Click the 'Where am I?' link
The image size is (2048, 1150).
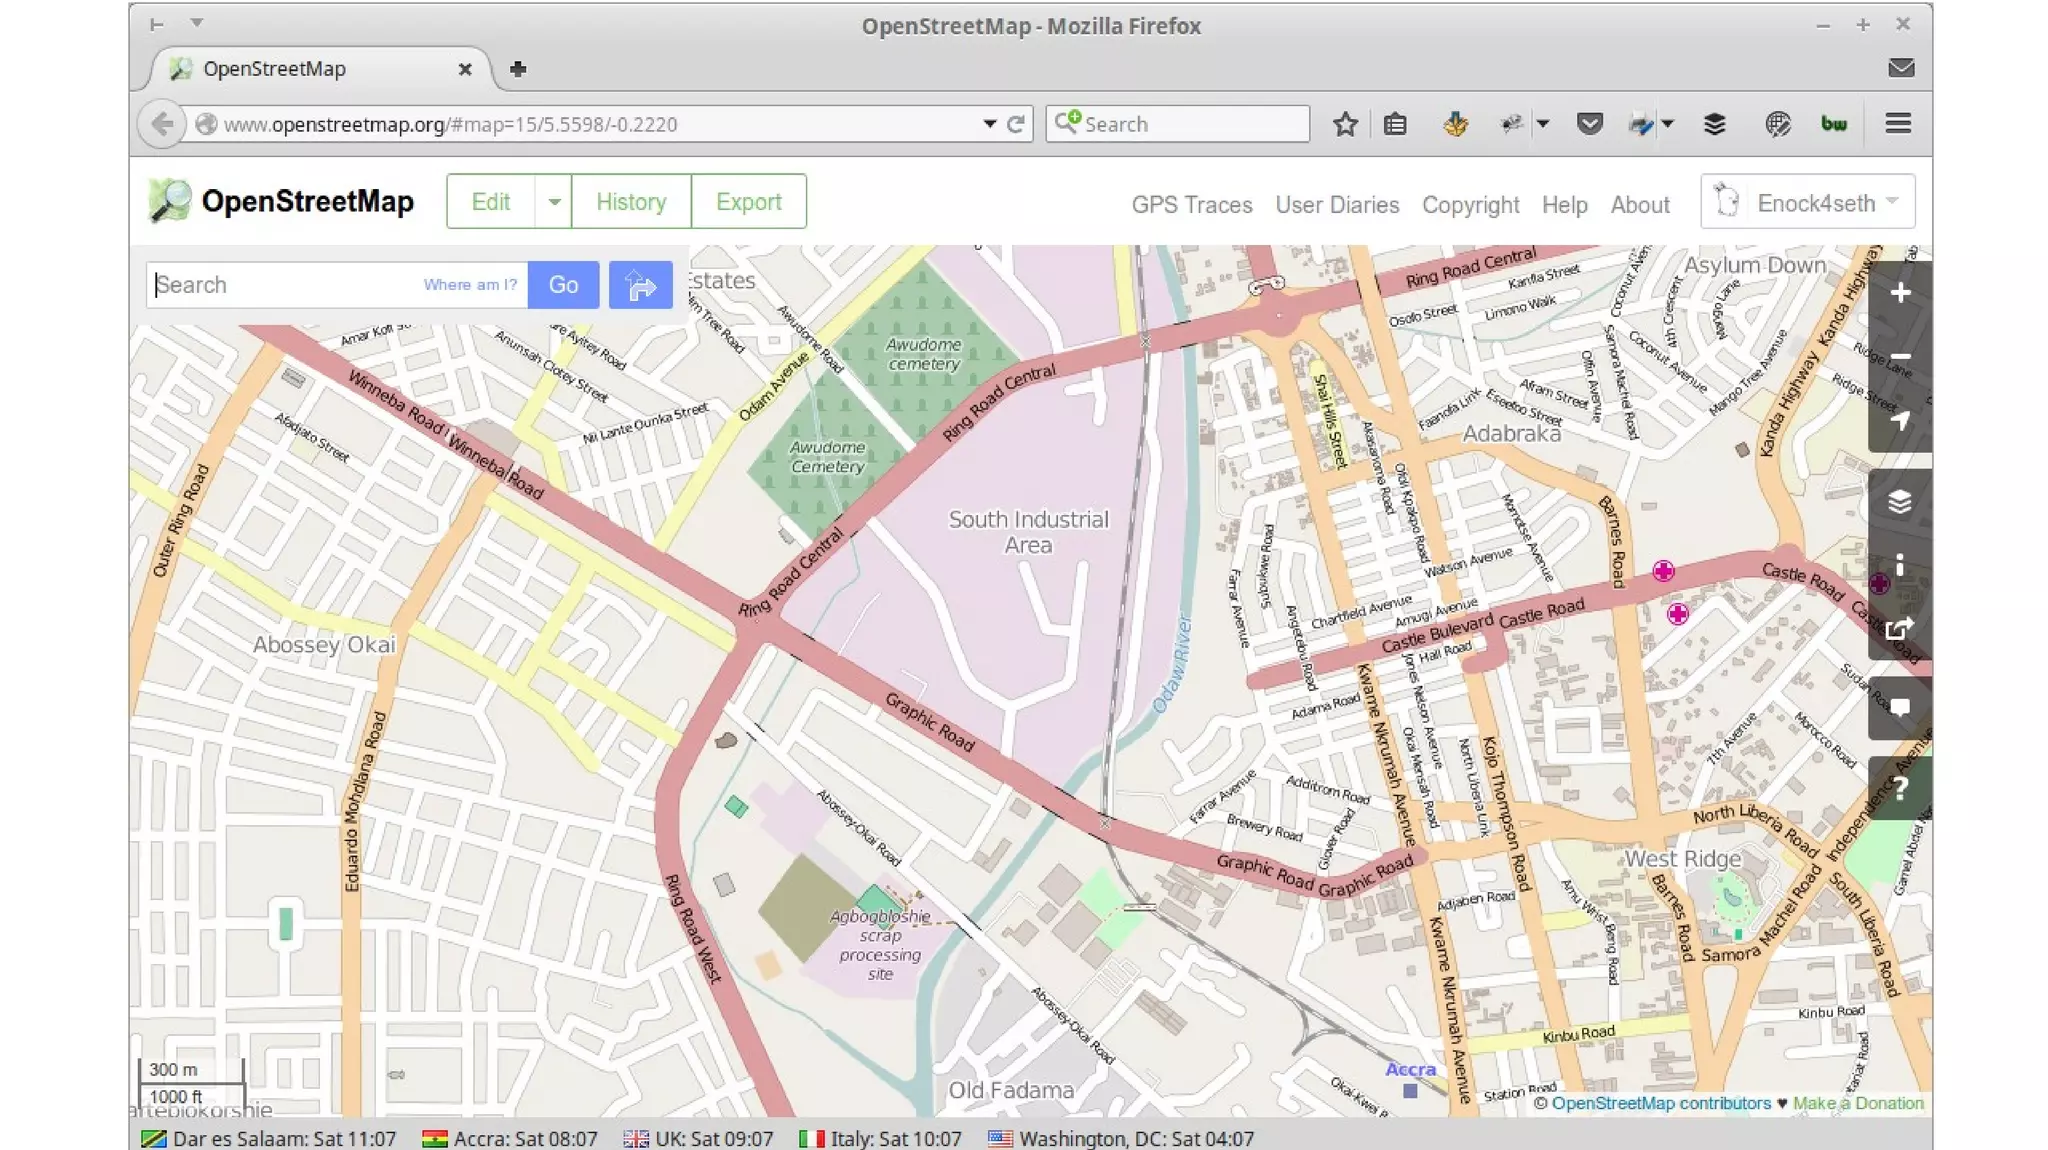point(470,285)
